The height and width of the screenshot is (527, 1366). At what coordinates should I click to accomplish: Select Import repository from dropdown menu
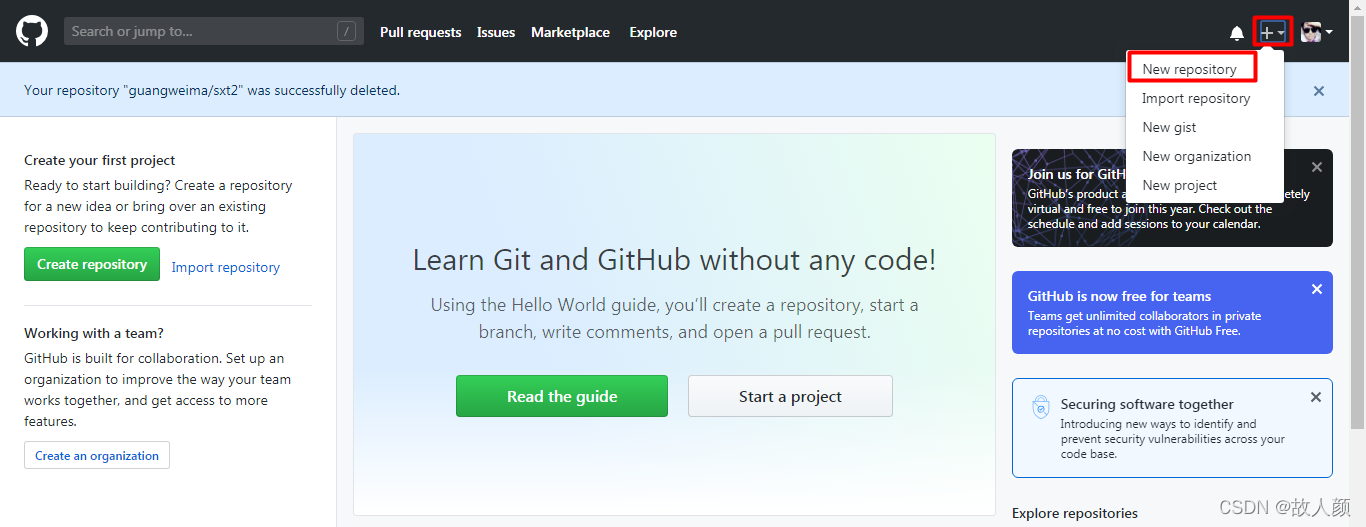click(x=1196, y=98)
